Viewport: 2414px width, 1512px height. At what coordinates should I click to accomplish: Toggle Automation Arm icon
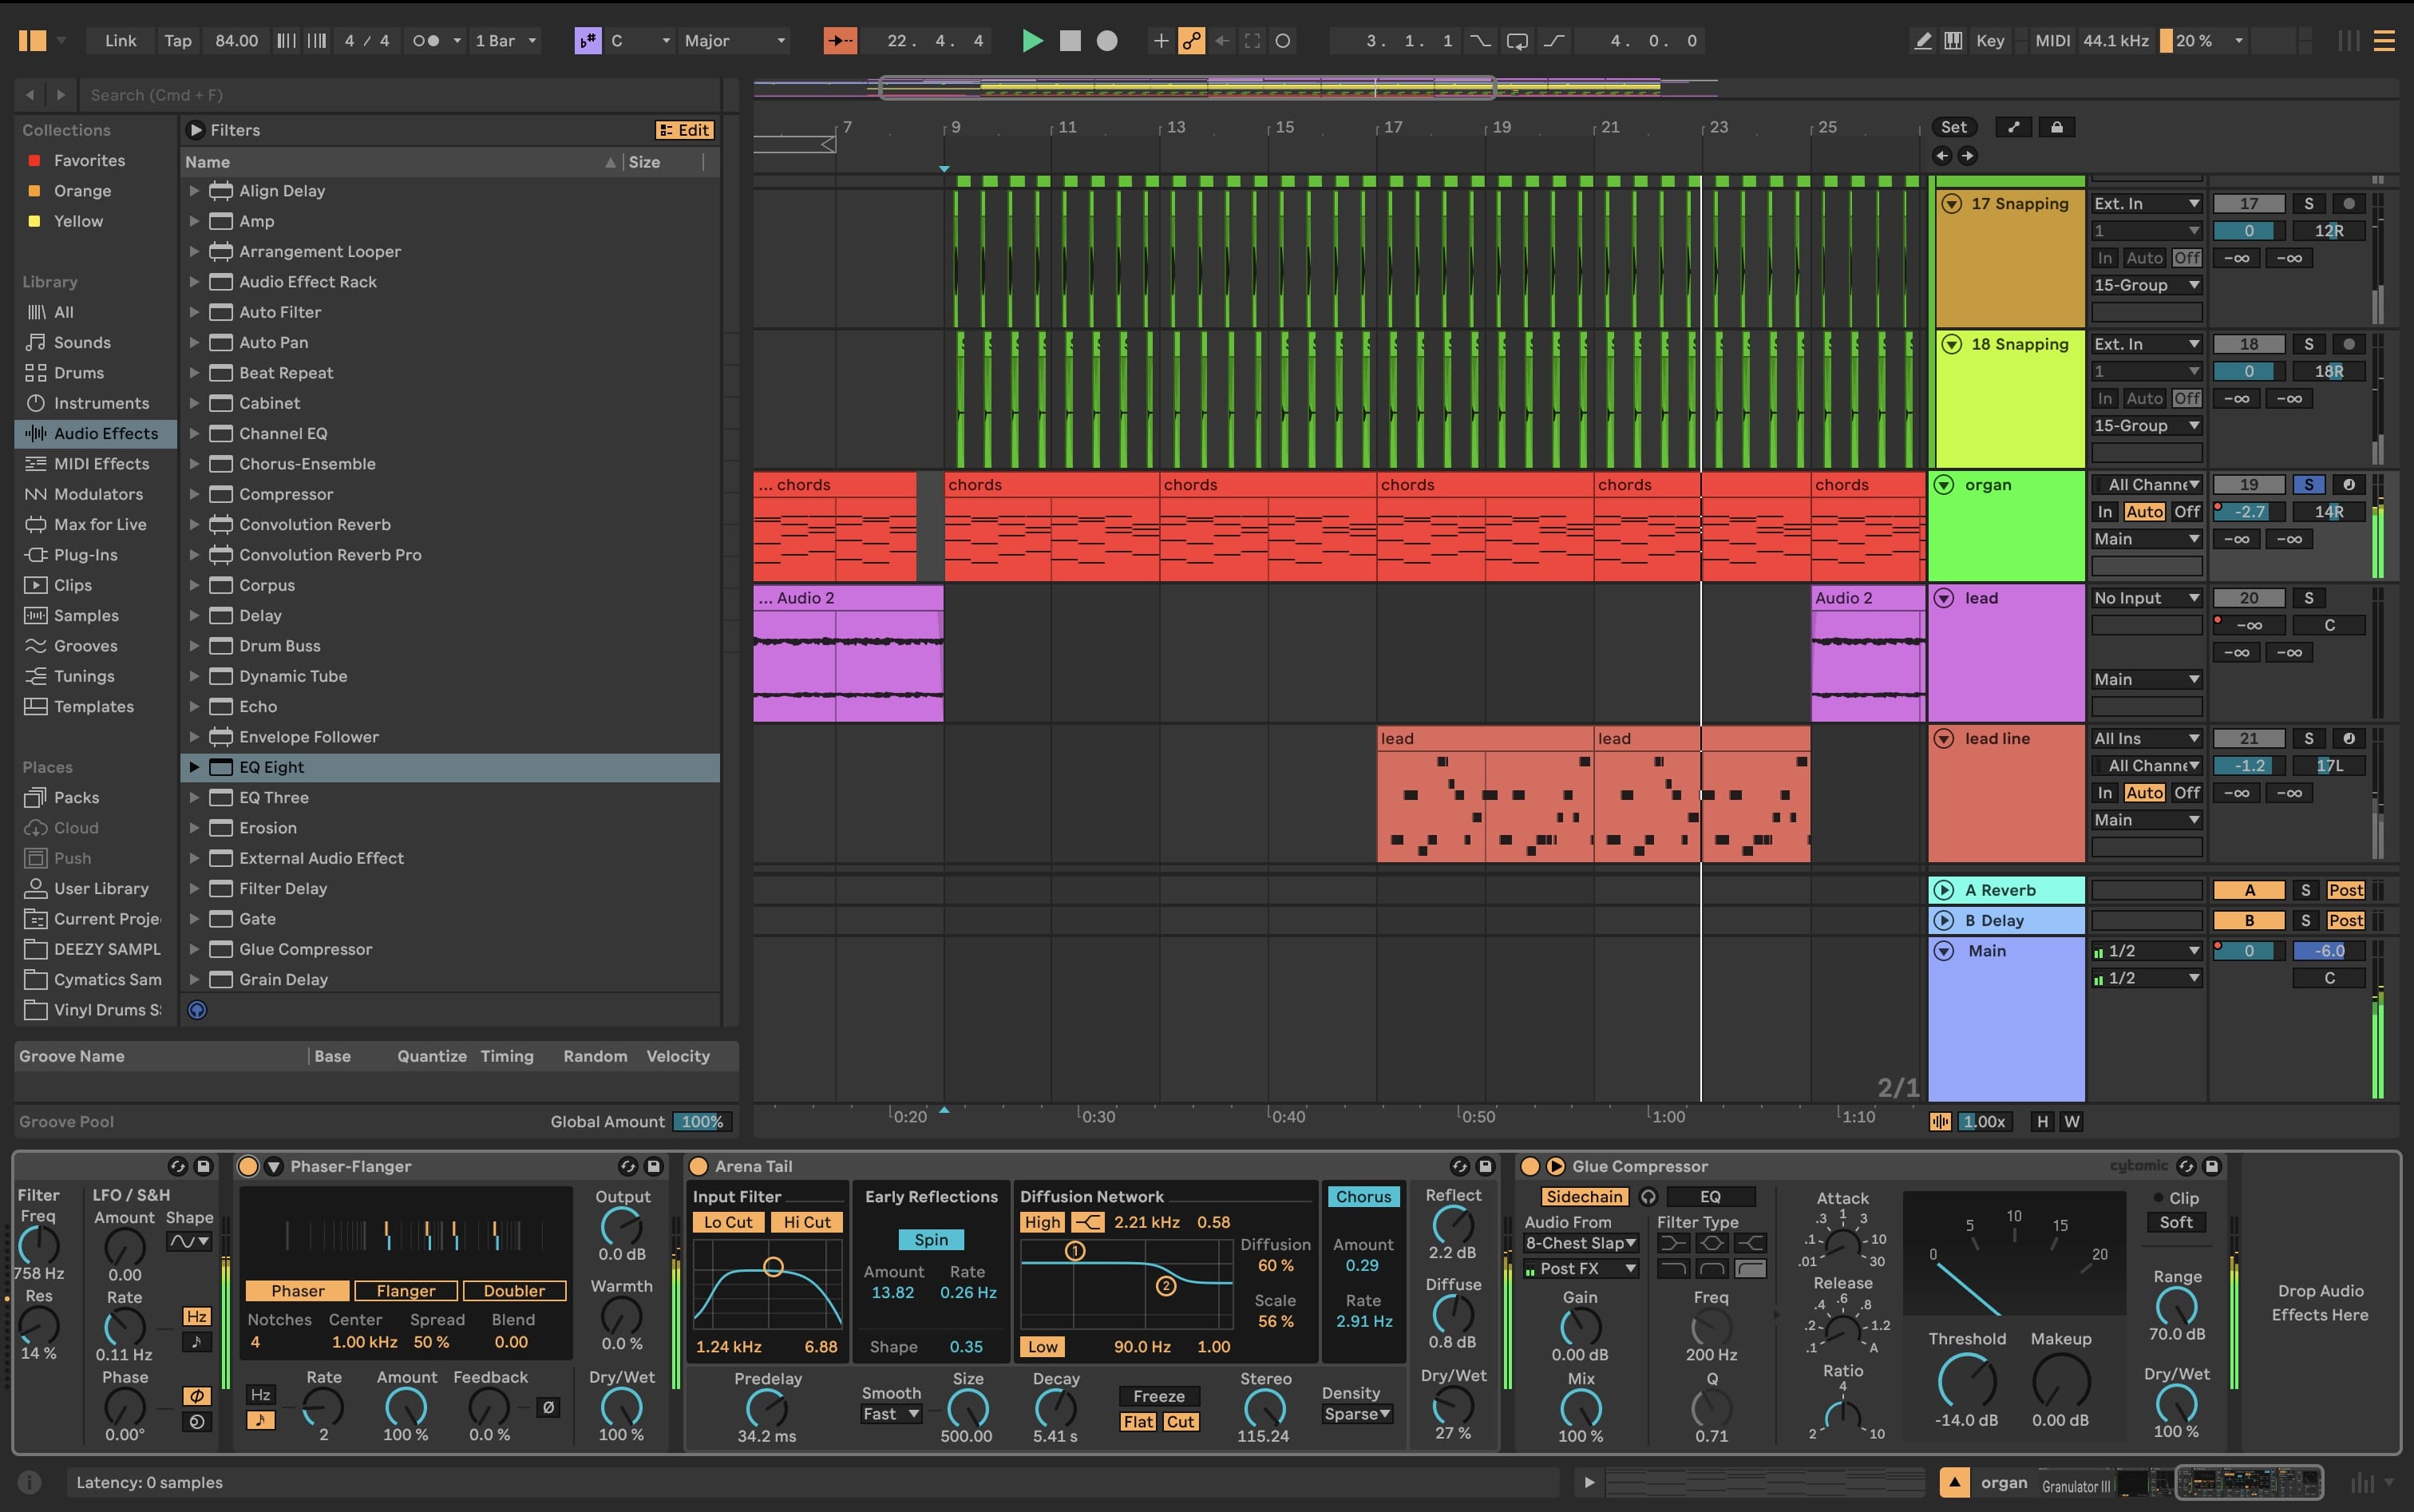coord(1191,41)
